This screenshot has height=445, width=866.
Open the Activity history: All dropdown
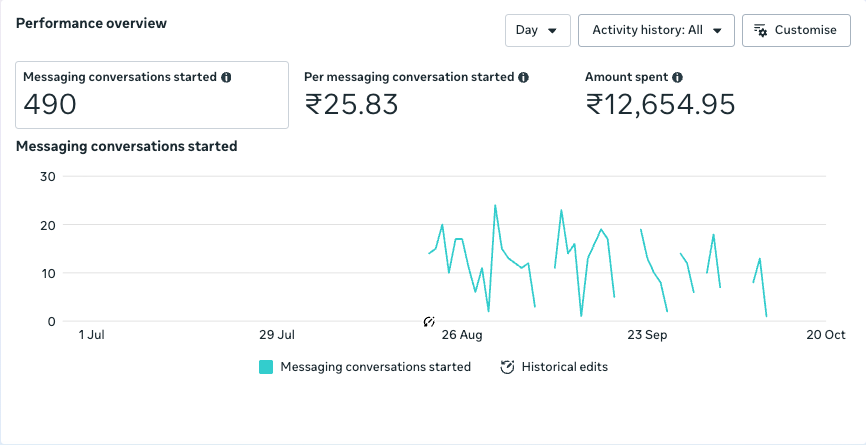[656, 30]
